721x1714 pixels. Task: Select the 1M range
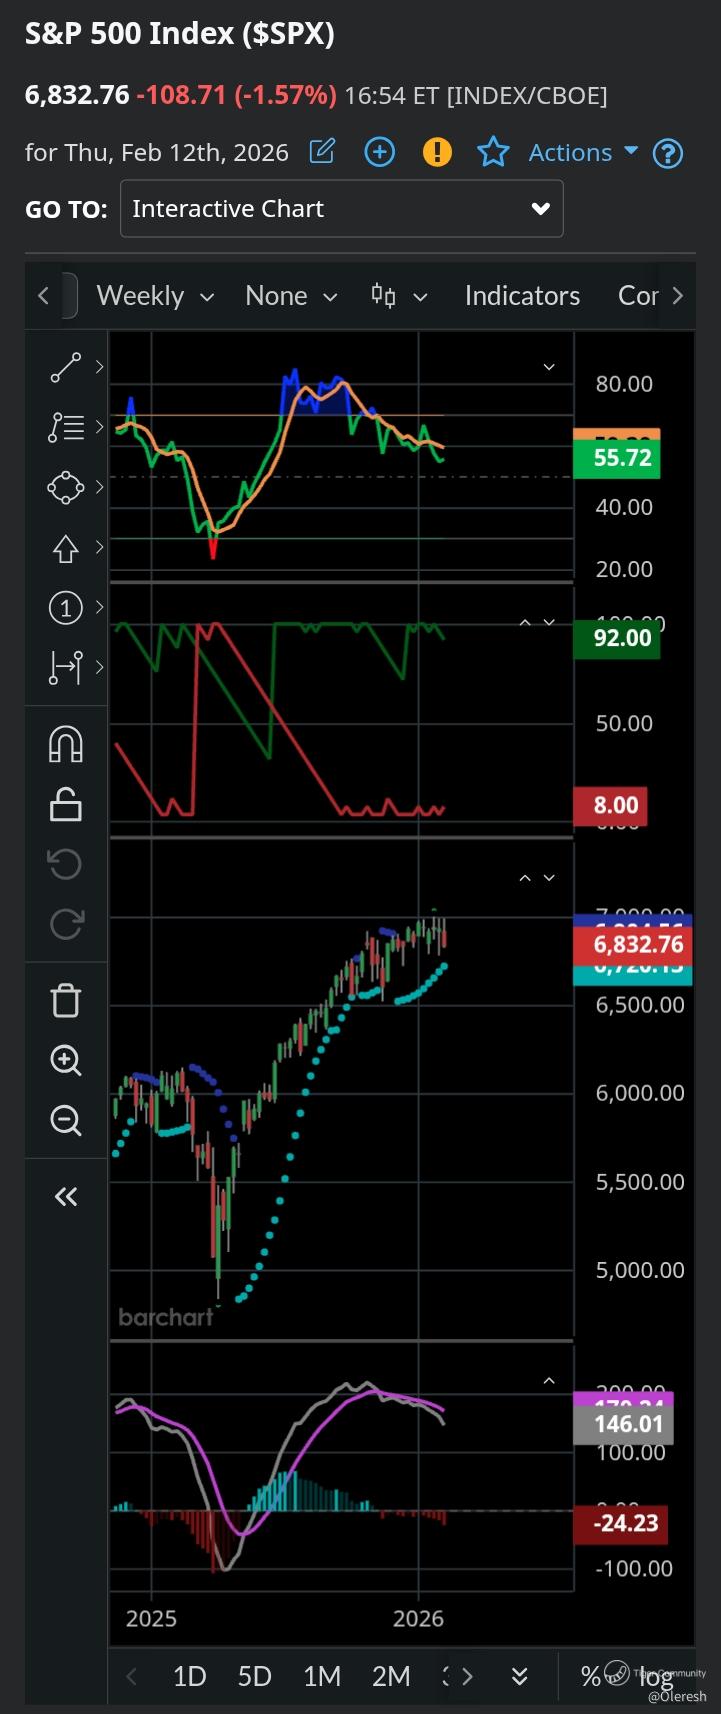pos(322,1676)
